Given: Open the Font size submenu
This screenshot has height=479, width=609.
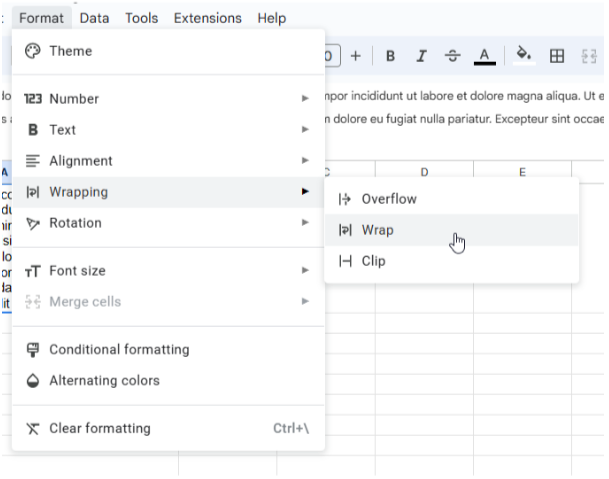Looking at the screenshot, I should 169,270.
